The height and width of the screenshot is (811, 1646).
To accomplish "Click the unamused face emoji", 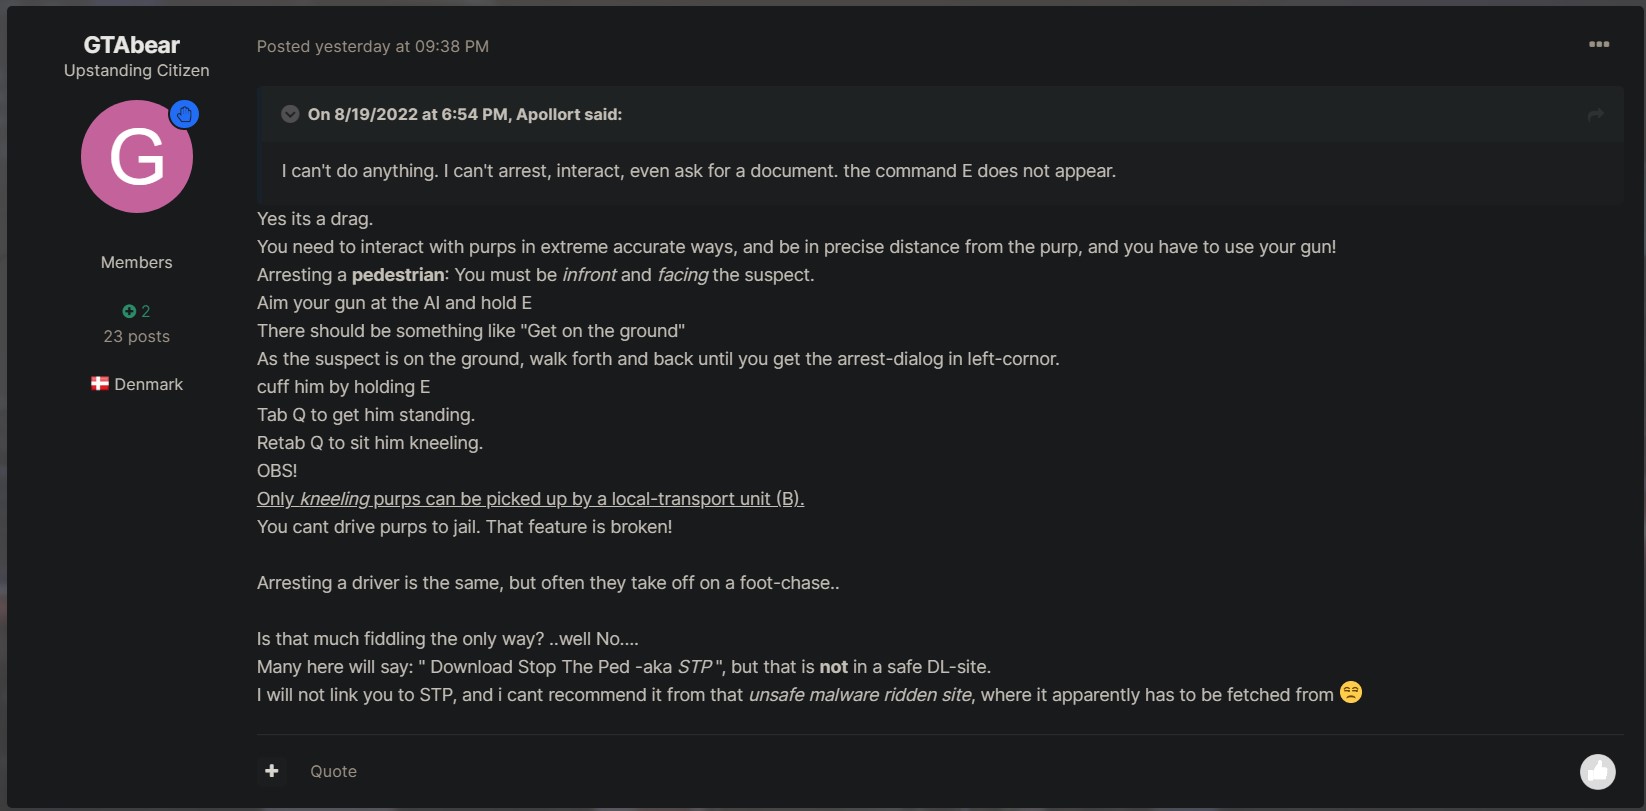I will 1350,693.
